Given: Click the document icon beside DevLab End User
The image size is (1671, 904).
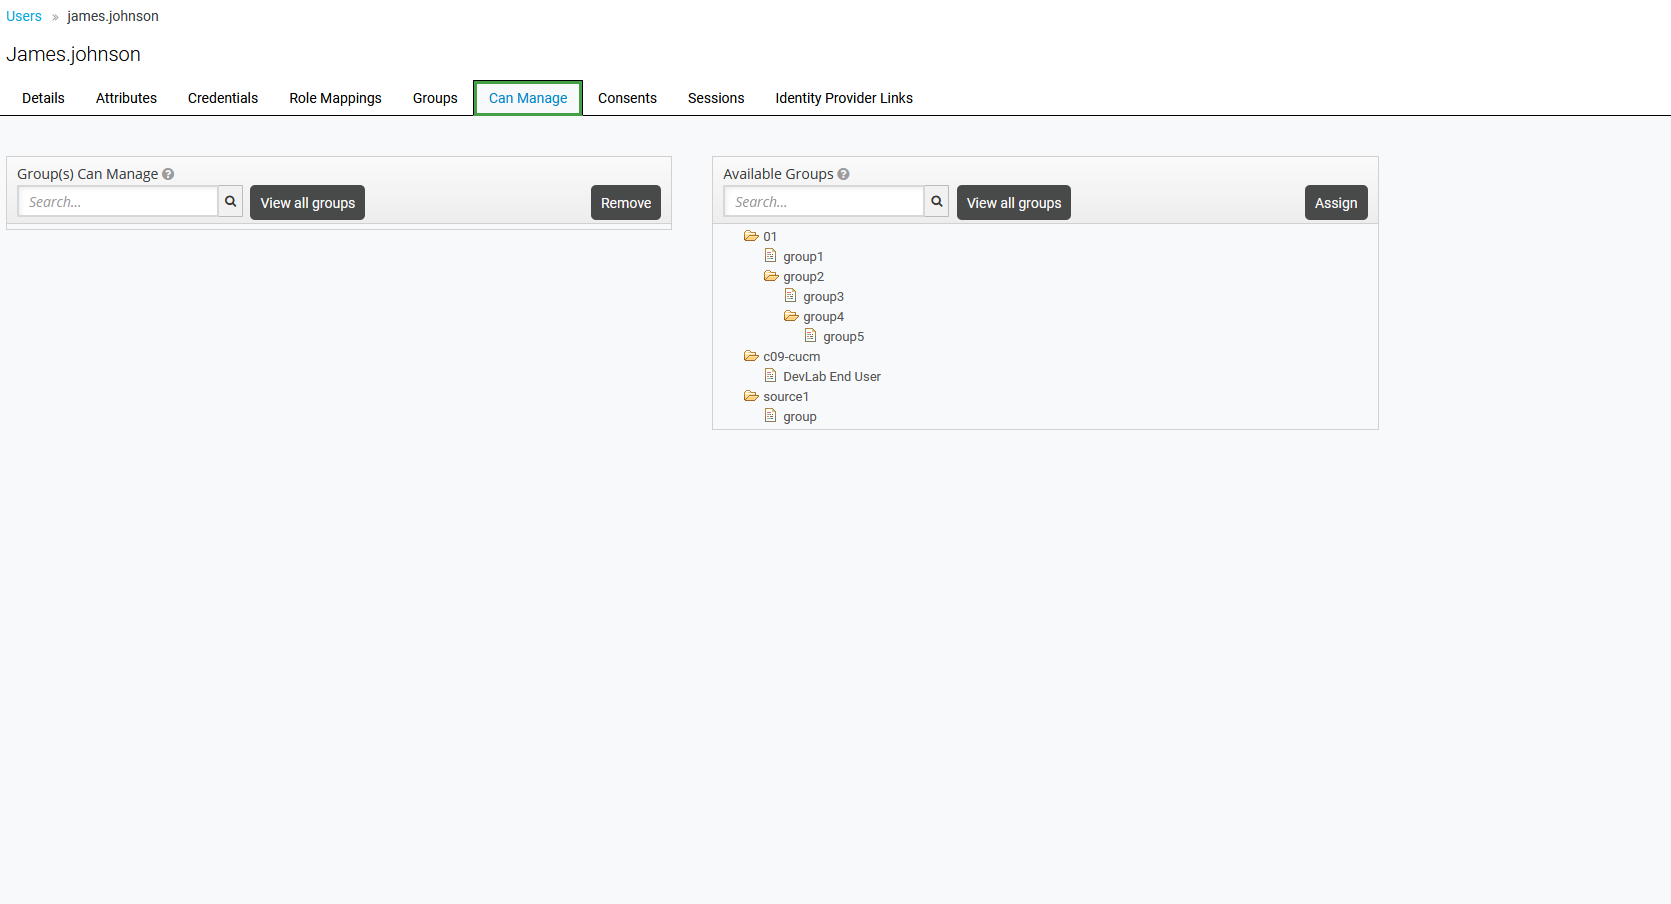Looking at the screenshot, I should (770, 376).
